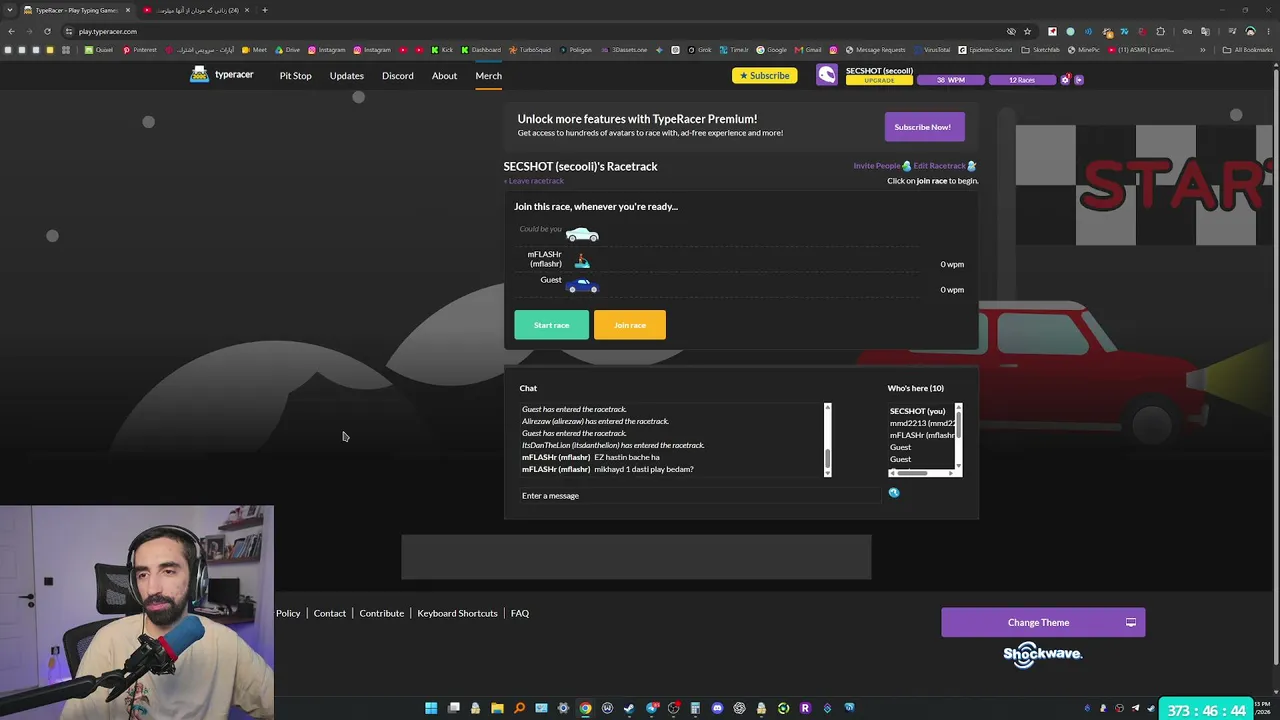Image resolution: width=1280 pixels, height=720 pixels.
Task: Open the Kick bookmark
Action: 443,50
